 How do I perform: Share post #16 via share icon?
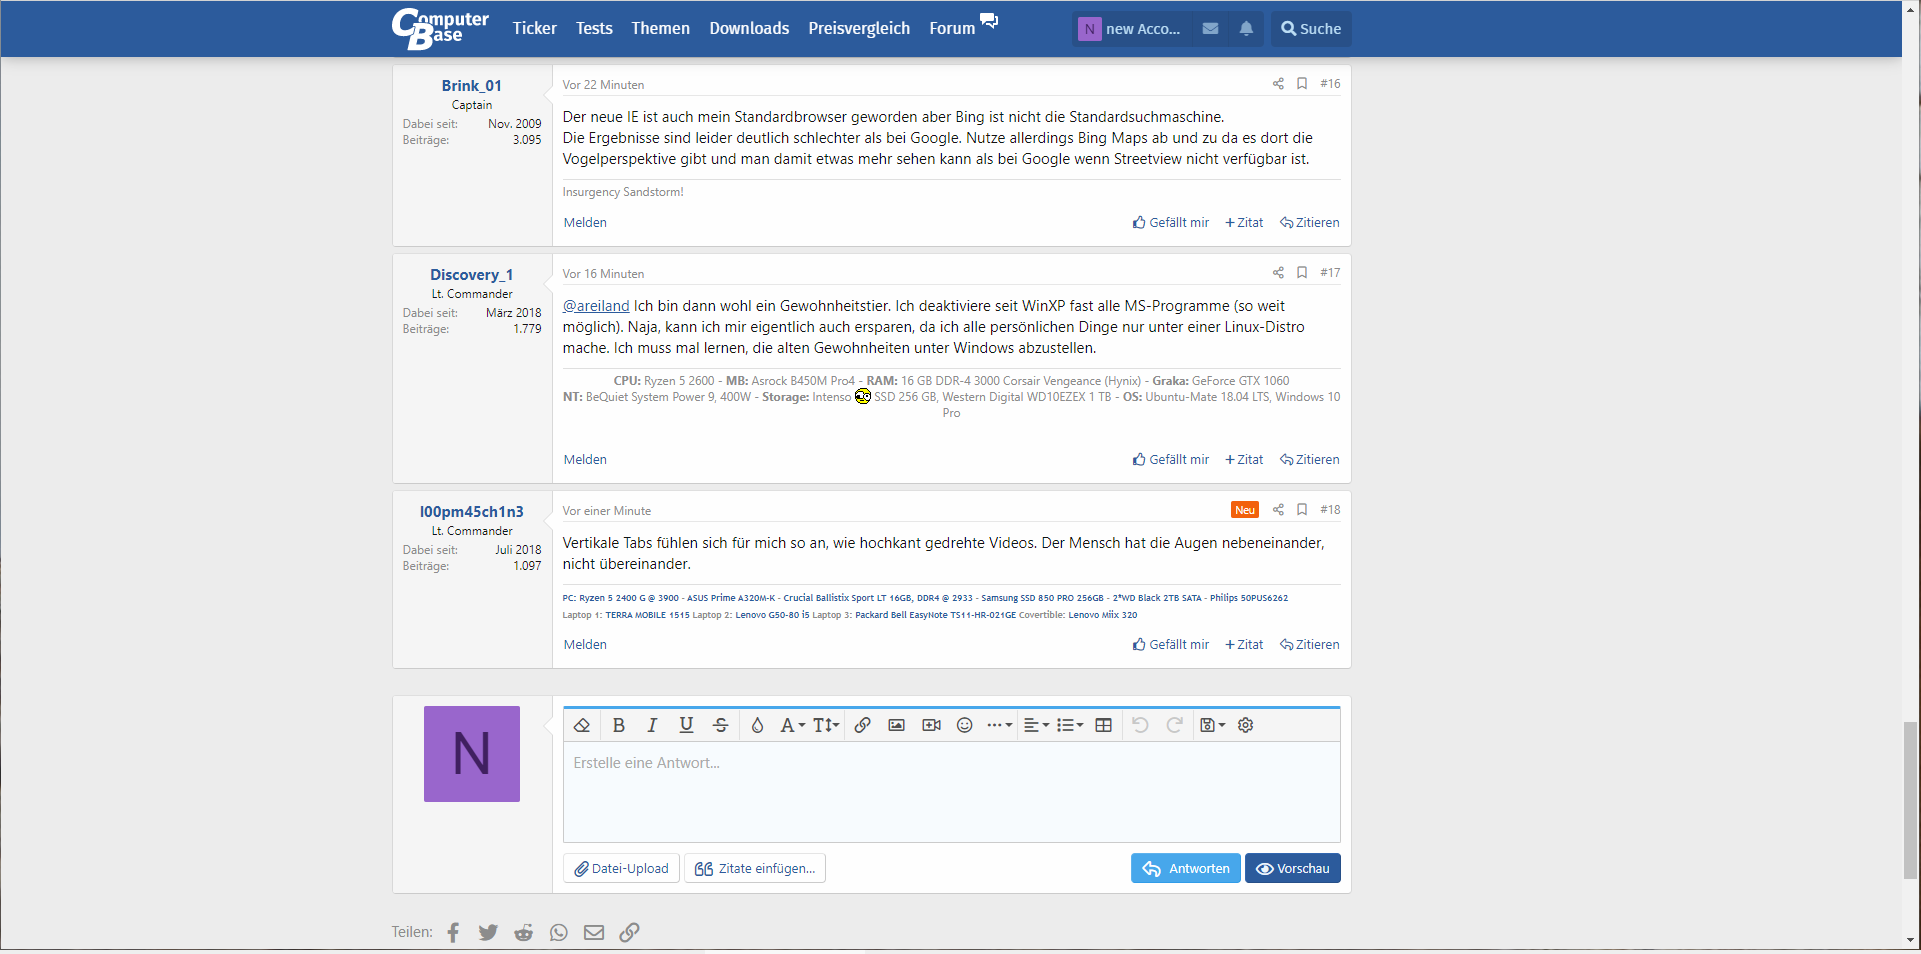click(1278, 83)
